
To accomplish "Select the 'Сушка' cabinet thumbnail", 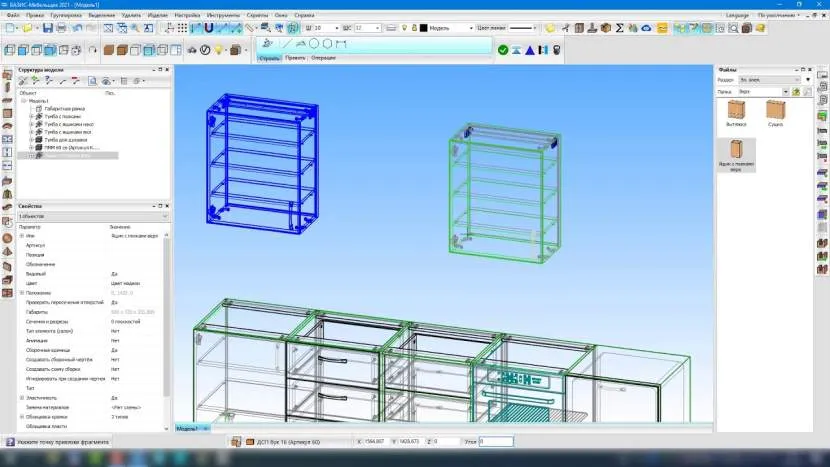I will pos(775,112).
